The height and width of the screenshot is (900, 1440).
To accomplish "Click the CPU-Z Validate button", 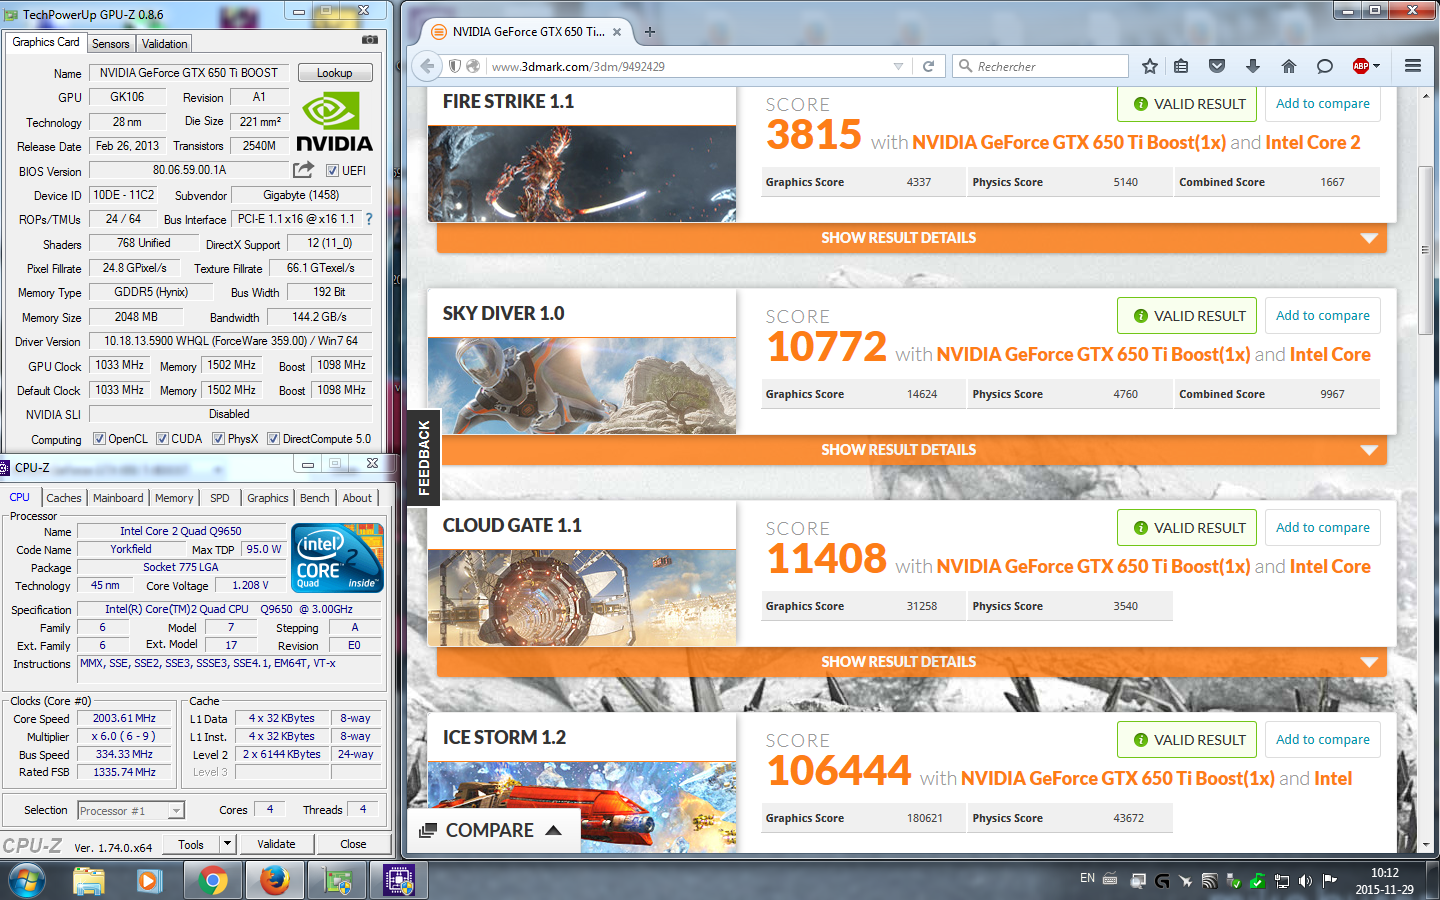I will click(x=276, y=844).
